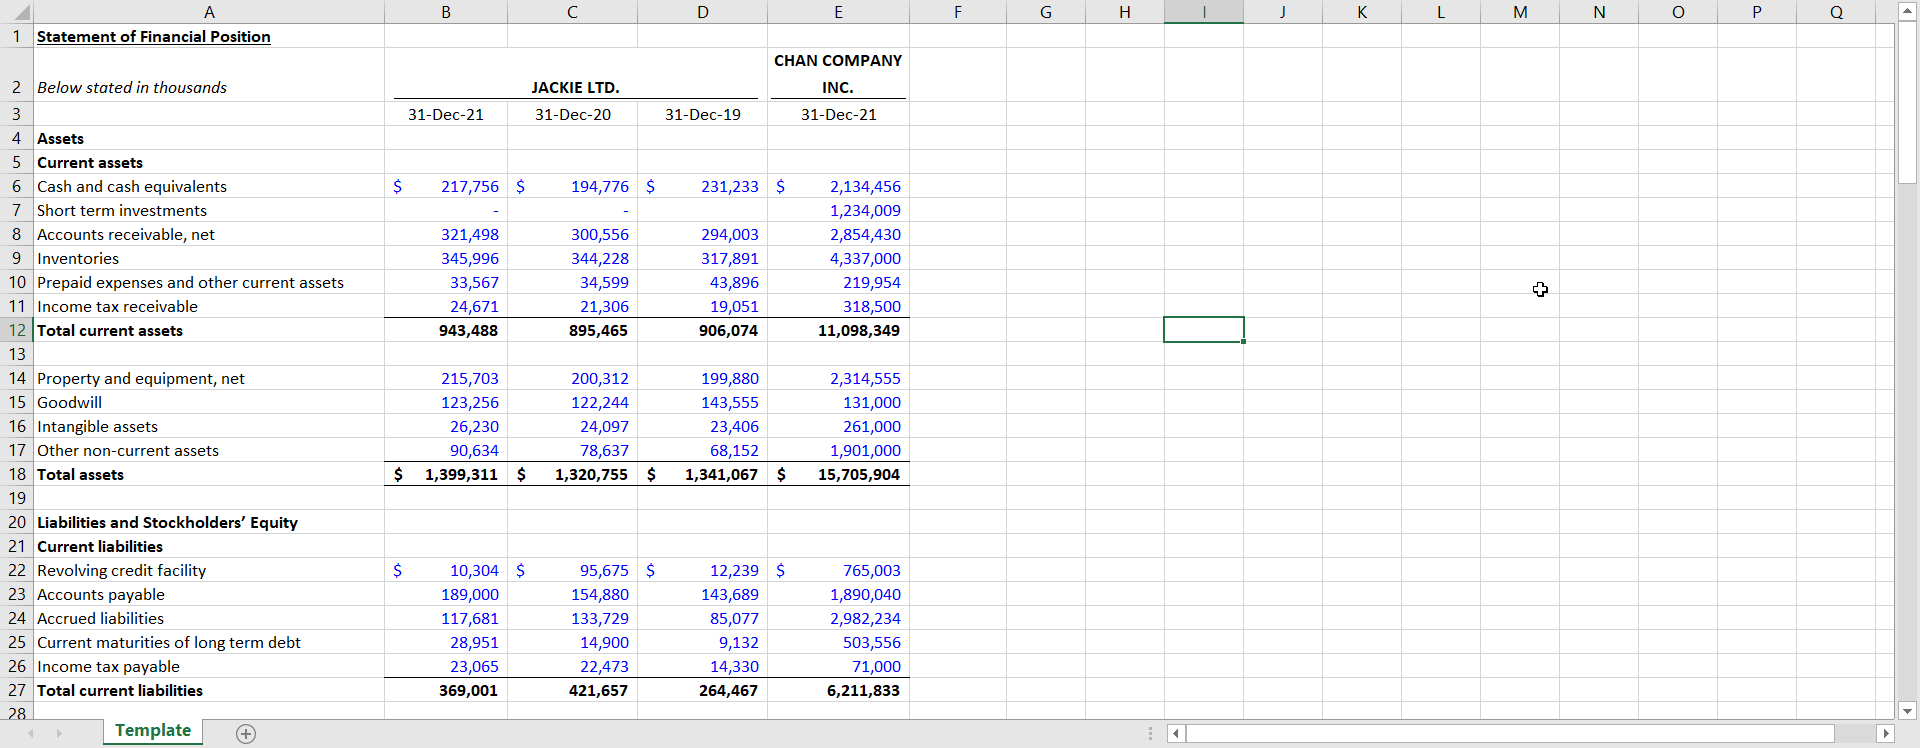Click the CHAN COMPANY INC. header cell
This screenshot has height=748, width=1920.
838,74
